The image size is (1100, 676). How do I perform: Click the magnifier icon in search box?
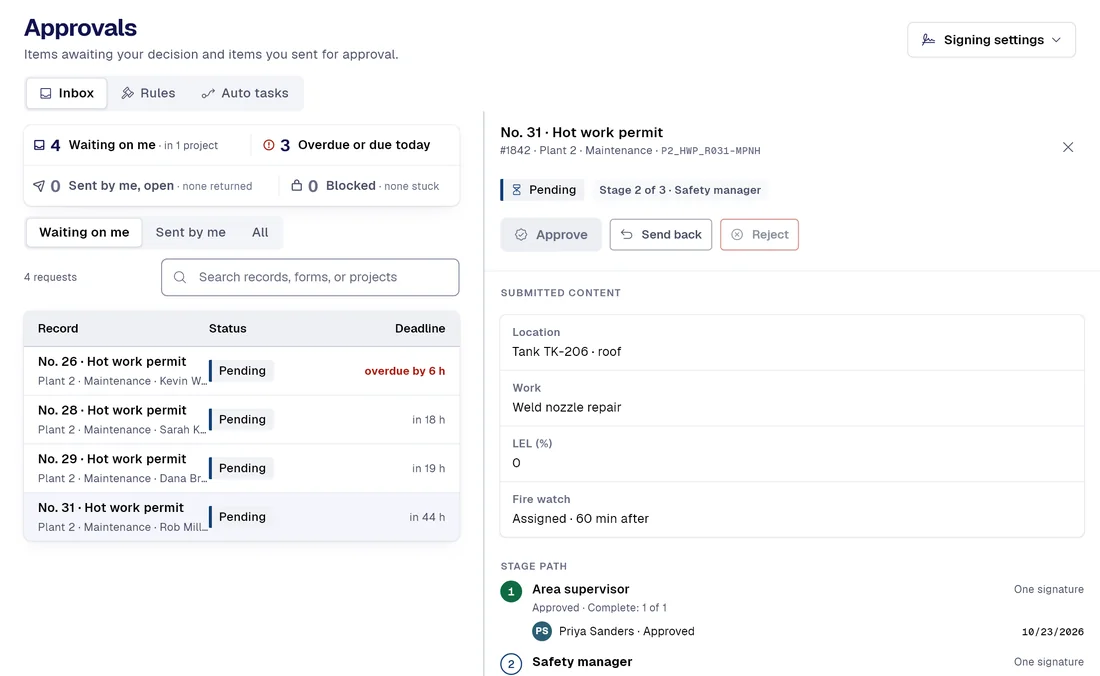(180, 277)
